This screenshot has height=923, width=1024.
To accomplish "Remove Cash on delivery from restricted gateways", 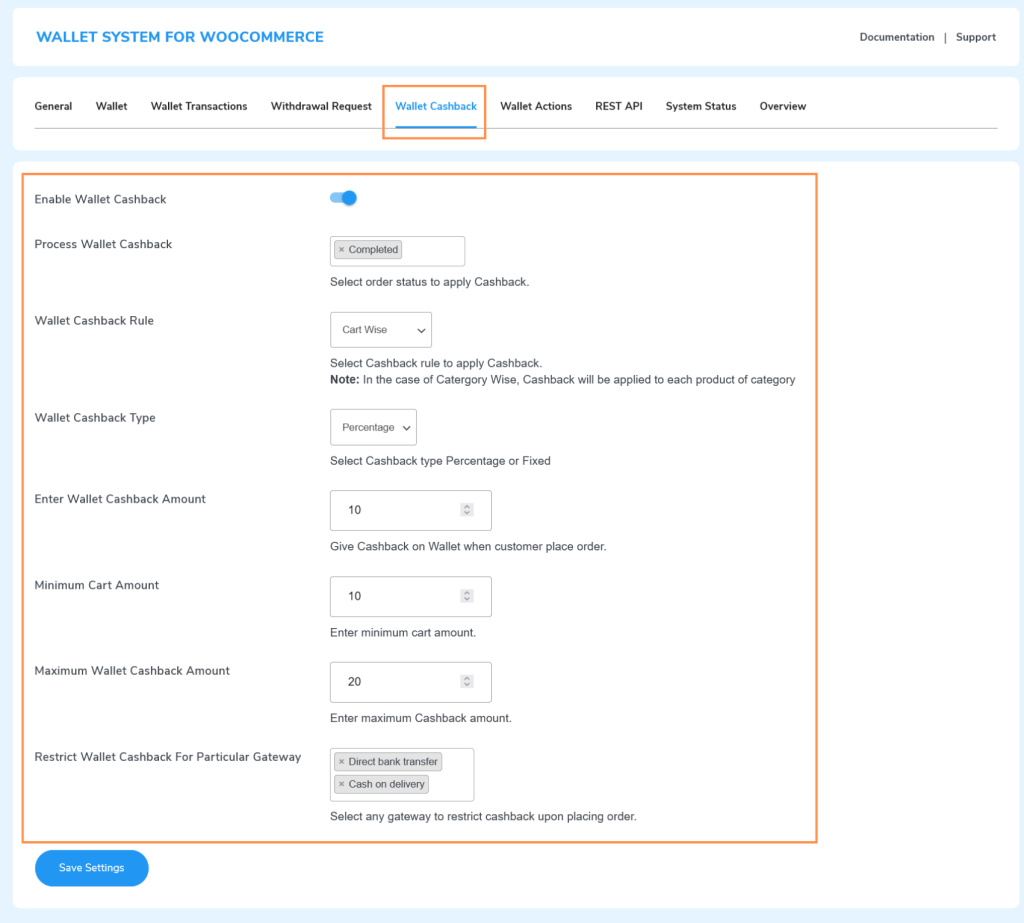I will (x=341, y=784).
